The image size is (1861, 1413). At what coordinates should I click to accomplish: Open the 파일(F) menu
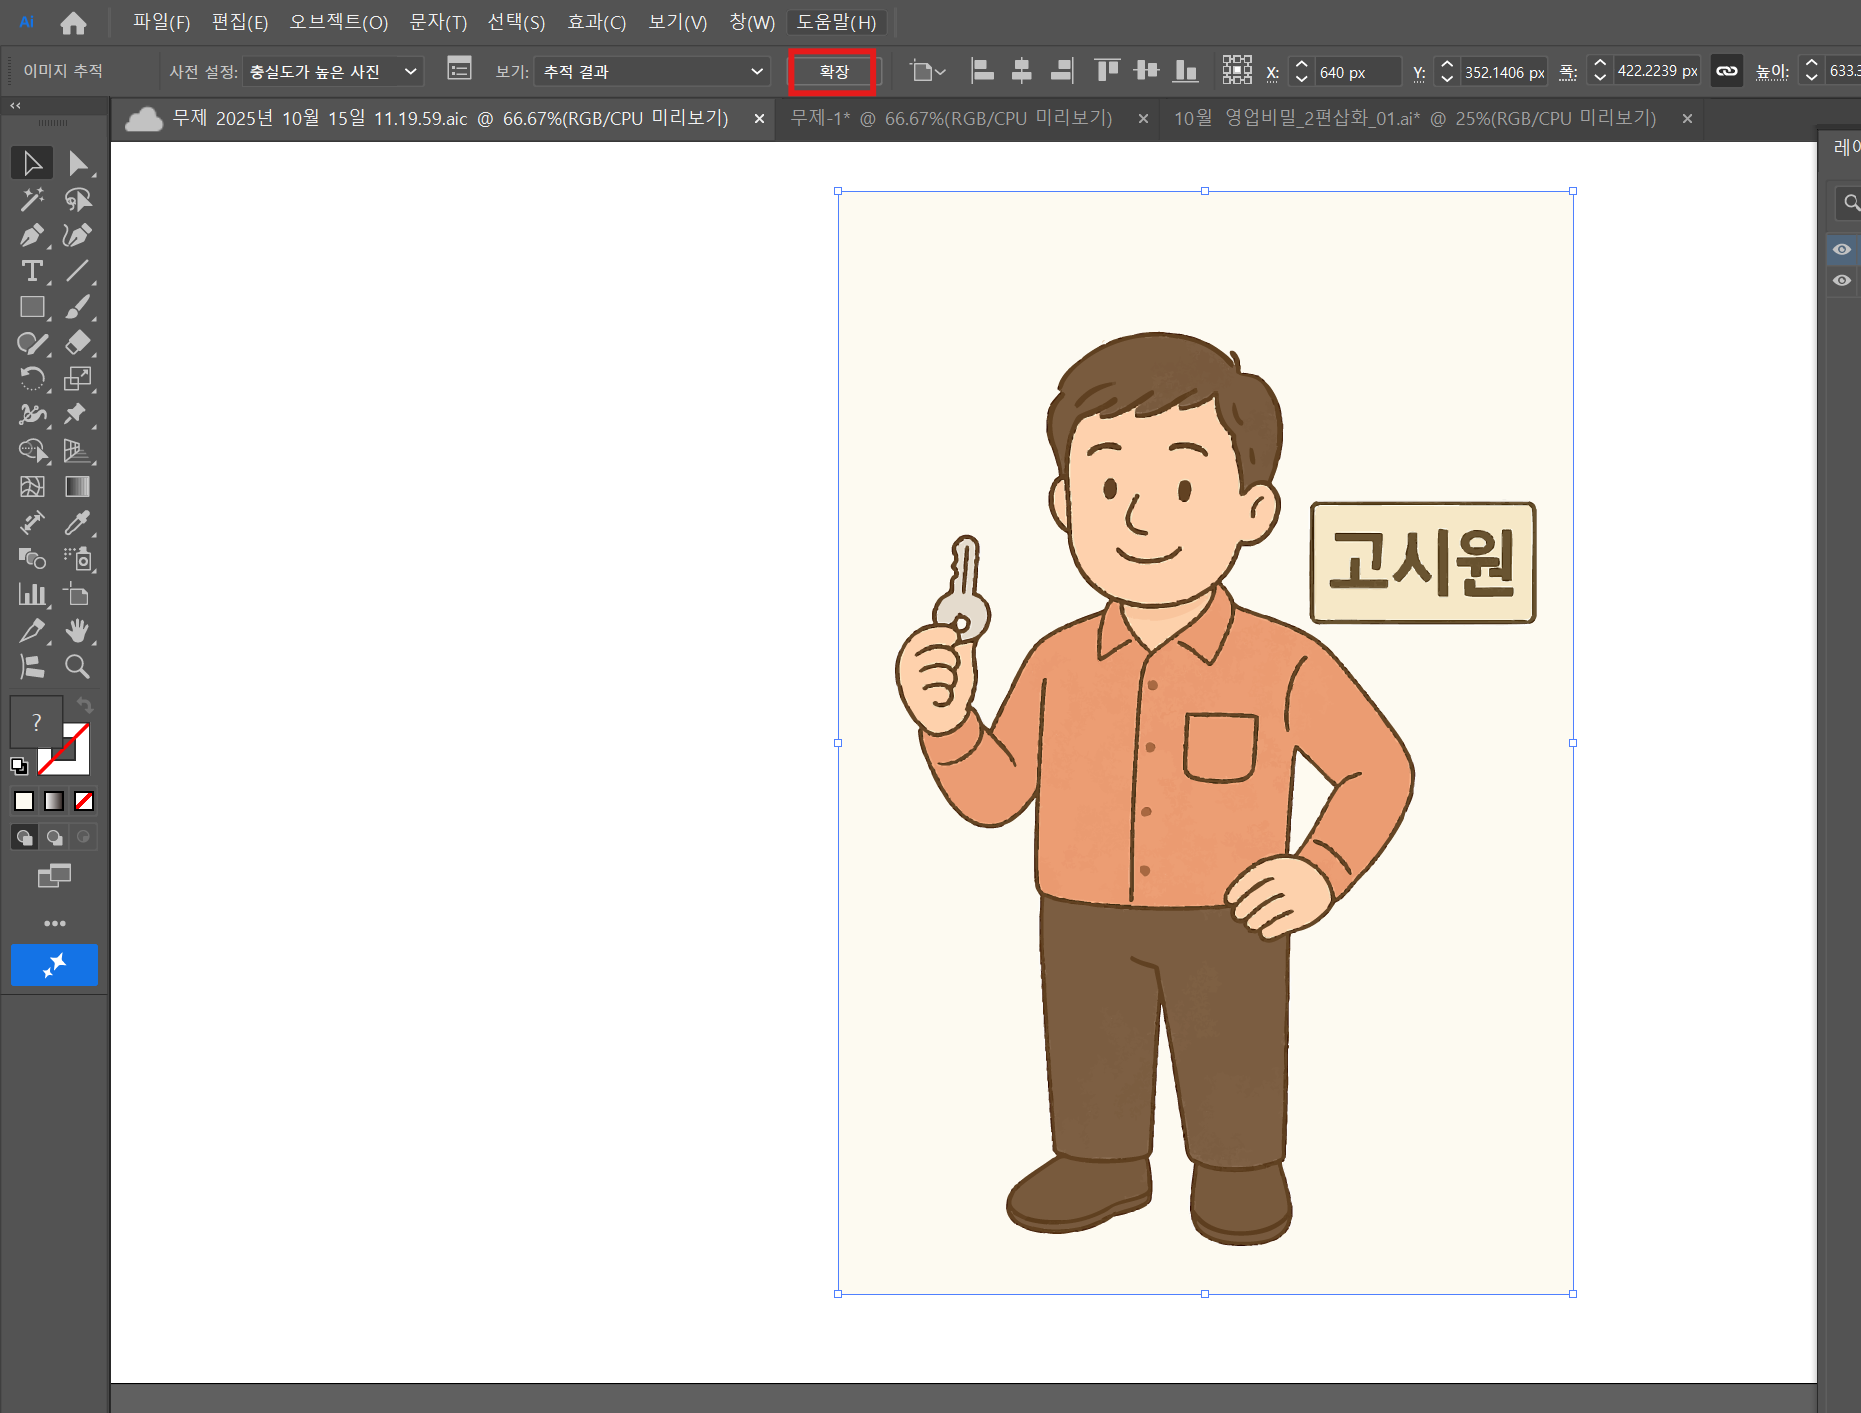pos(161,22)
